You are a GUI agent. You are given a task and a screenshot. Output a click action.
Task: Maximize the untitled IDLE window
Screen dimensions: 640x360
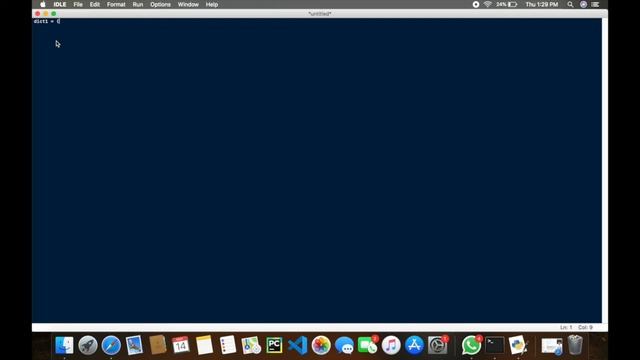(x=53, y=13)
